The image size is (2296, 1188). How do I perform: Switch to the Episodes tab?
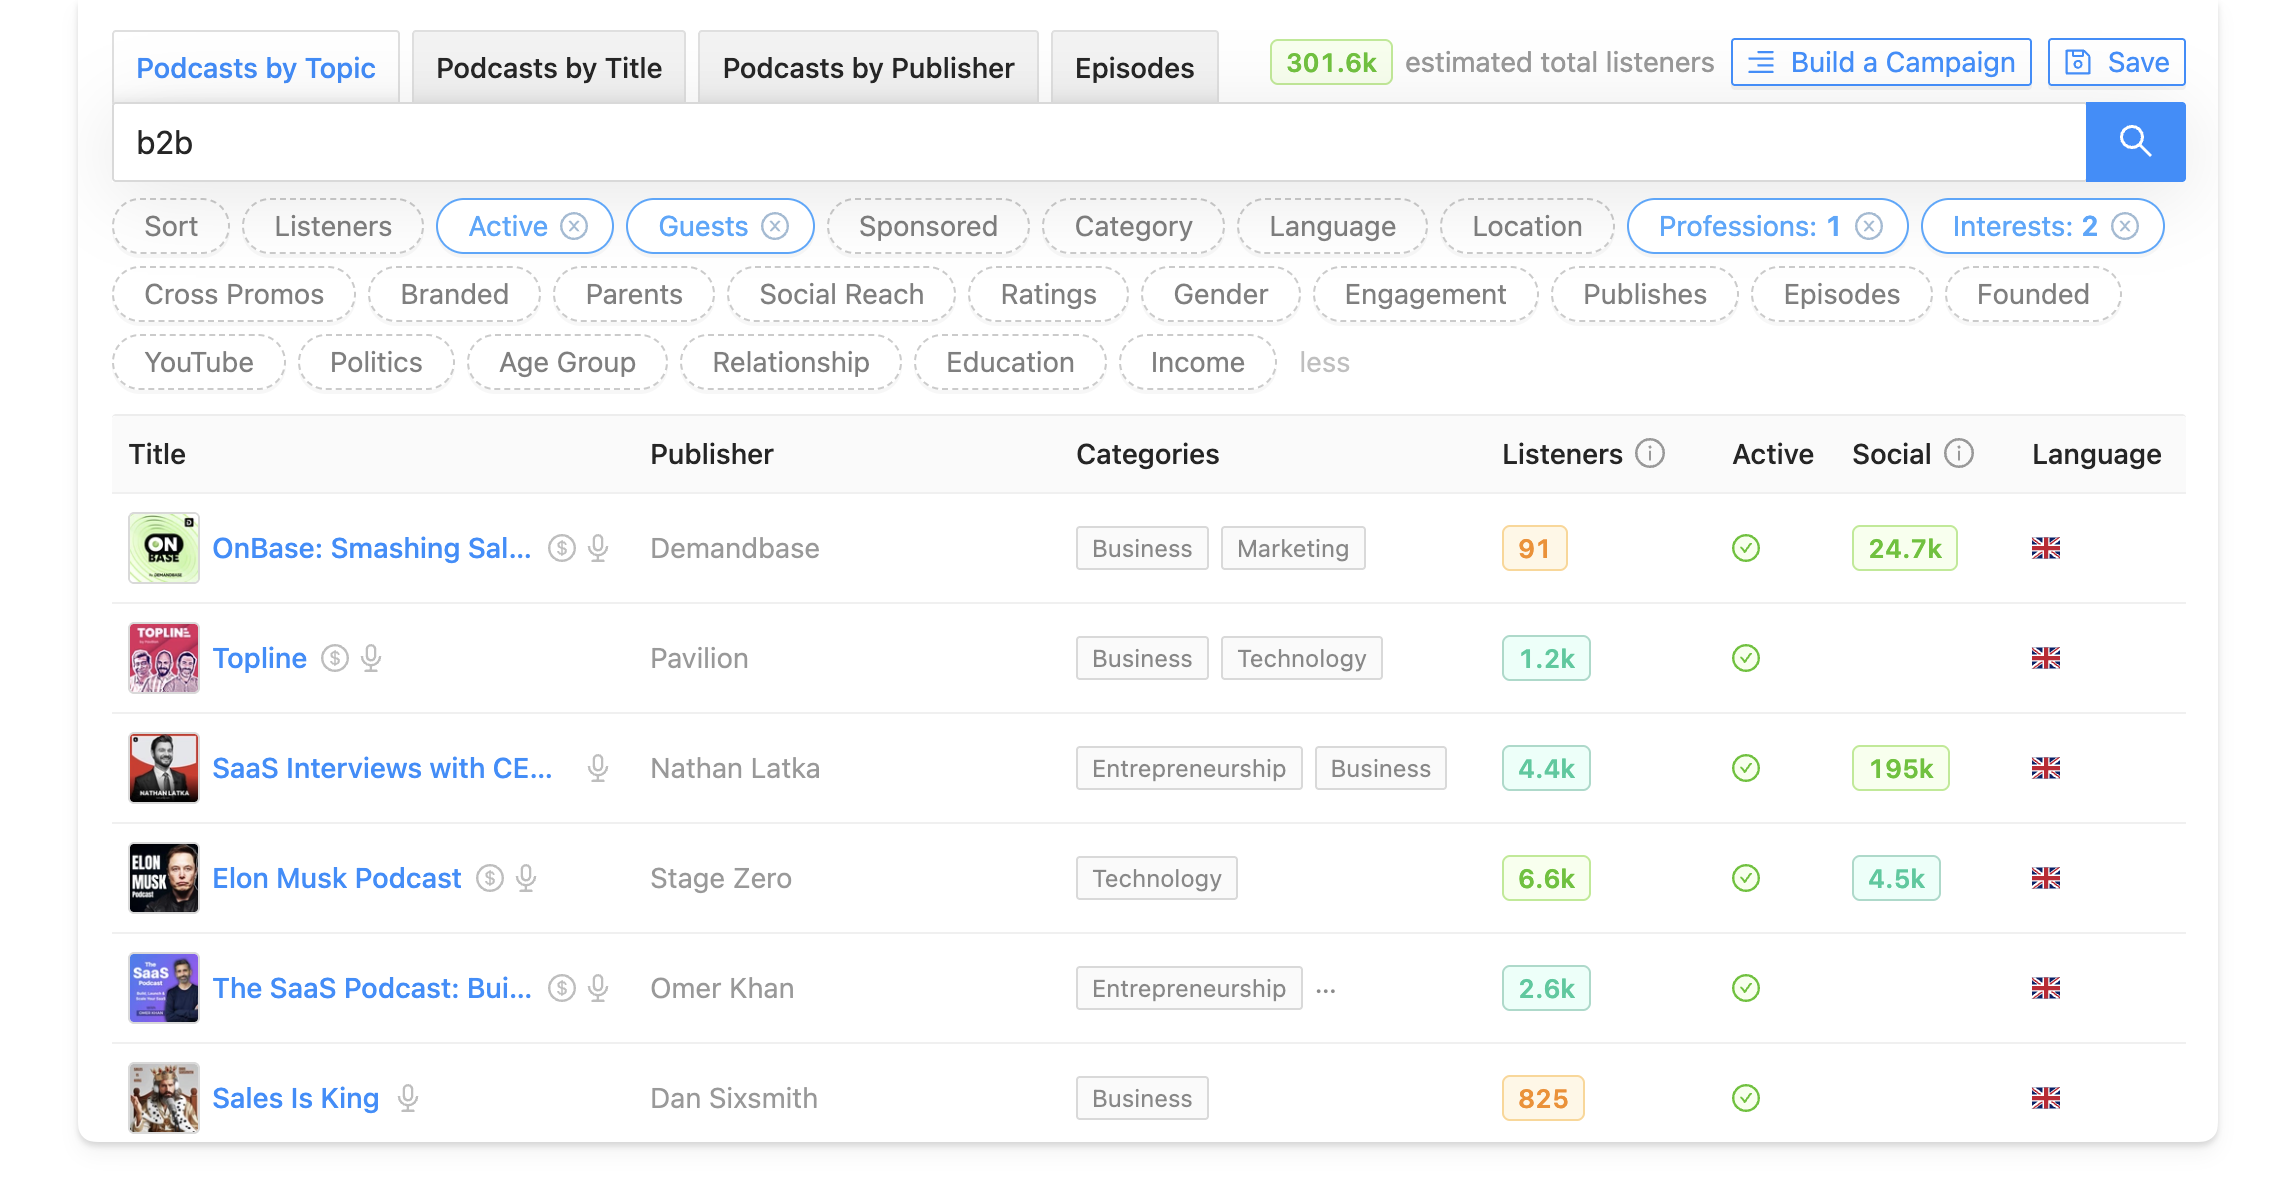point(1134,67)
